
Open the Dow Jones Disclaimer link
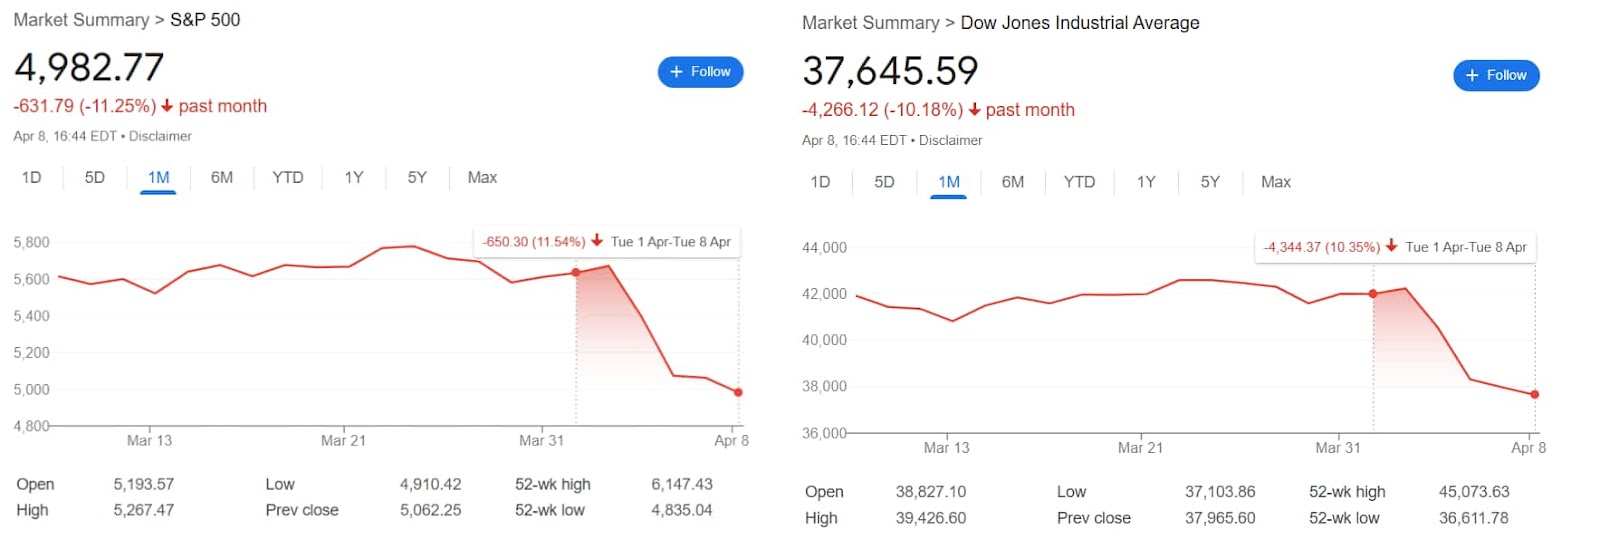pyautogui.click(x=950, y=141)
